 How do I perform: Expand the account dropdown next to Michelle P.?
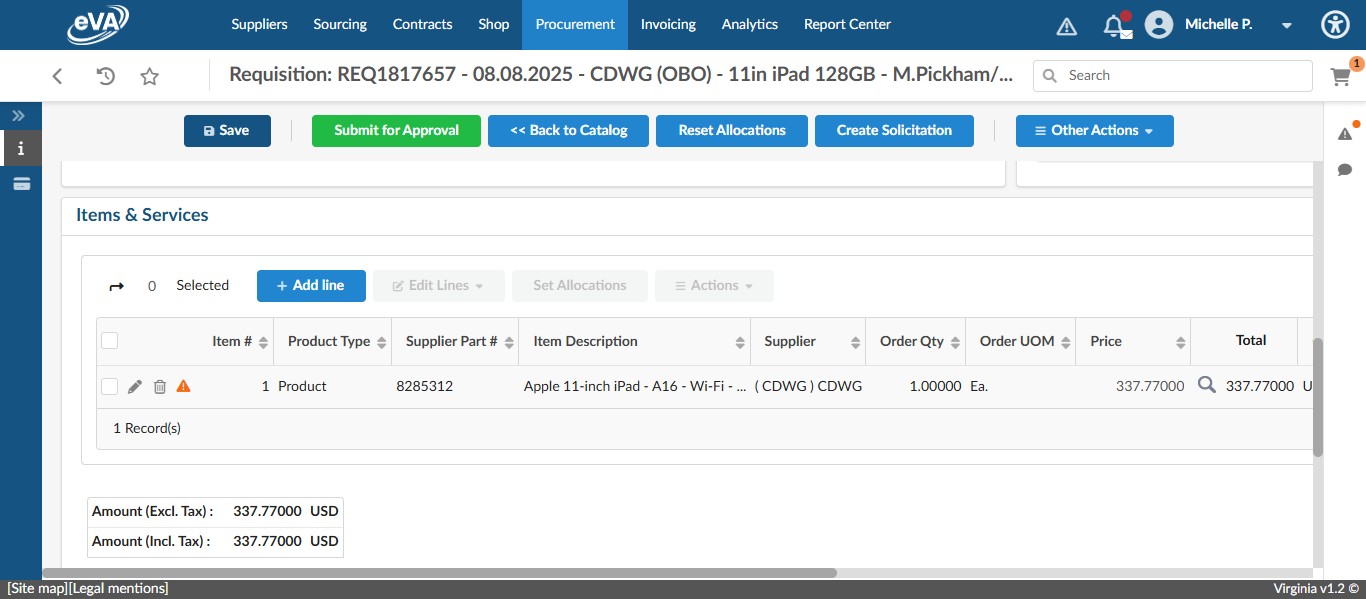[1286, 25]
